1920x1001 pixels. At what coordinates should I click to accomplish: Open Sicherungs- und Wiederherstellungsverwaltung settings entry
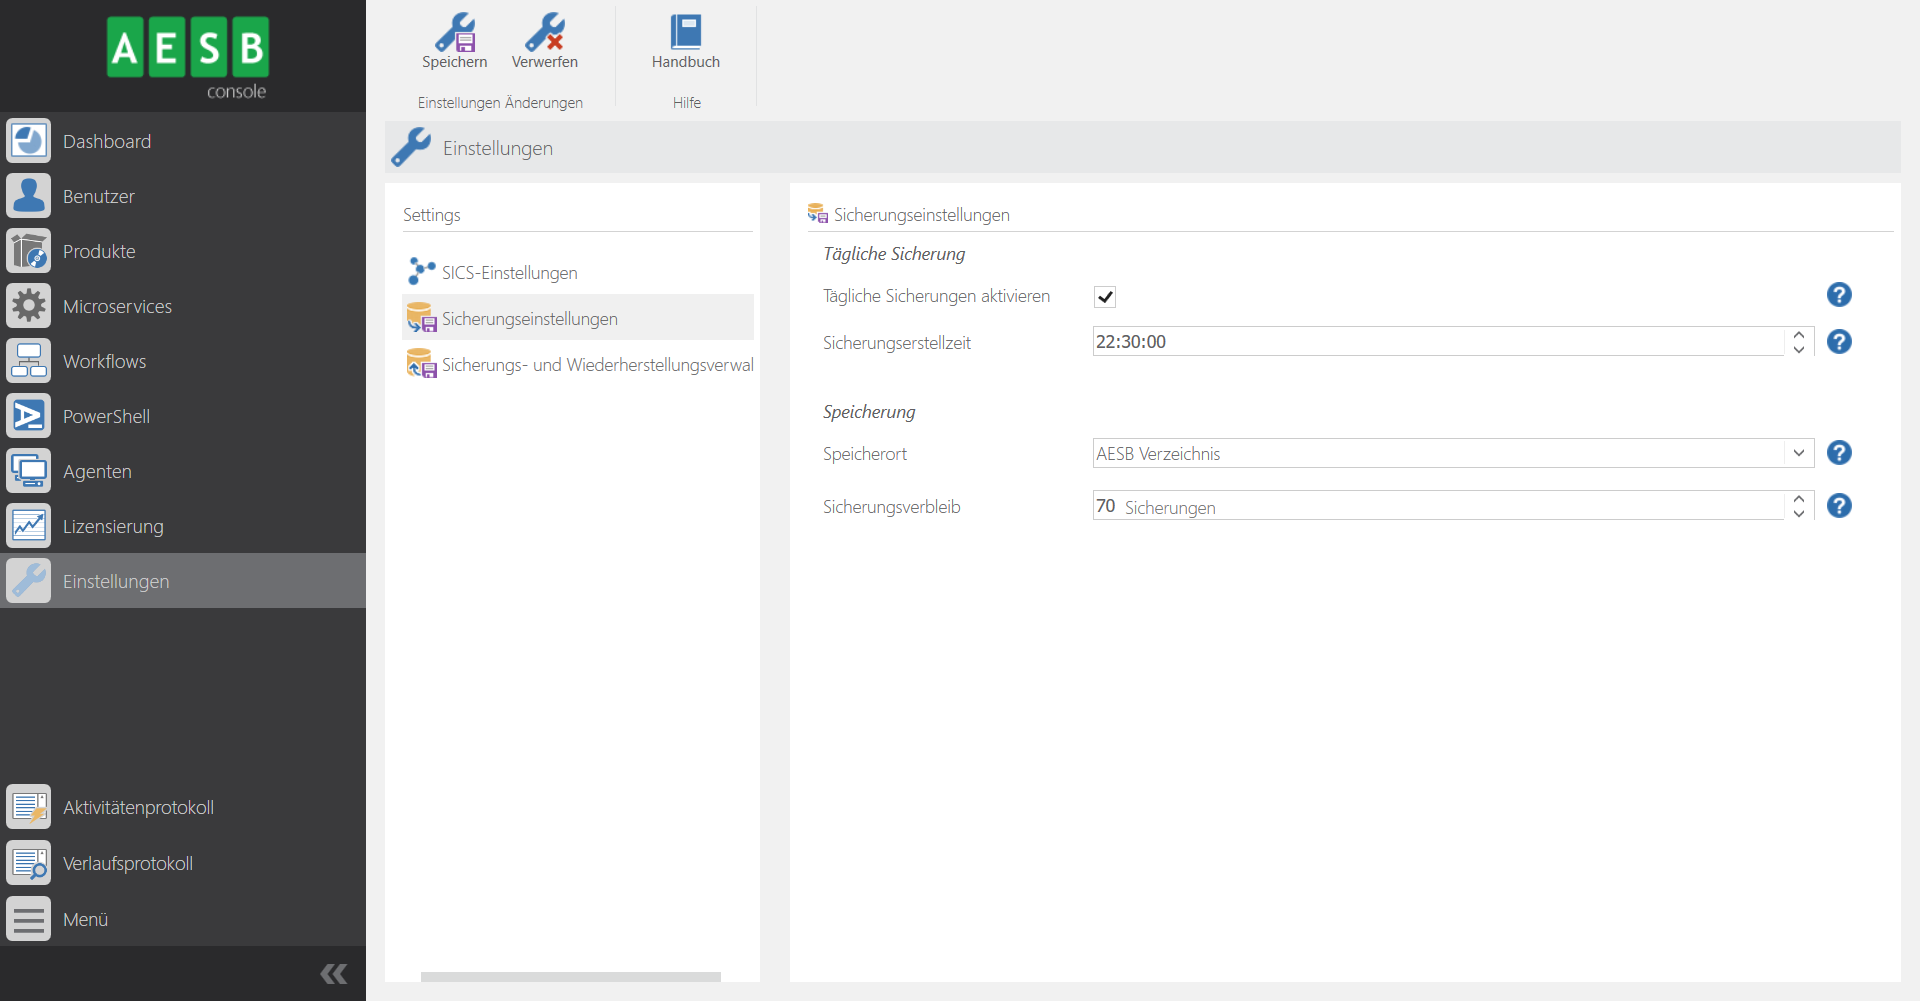(597, 365)
